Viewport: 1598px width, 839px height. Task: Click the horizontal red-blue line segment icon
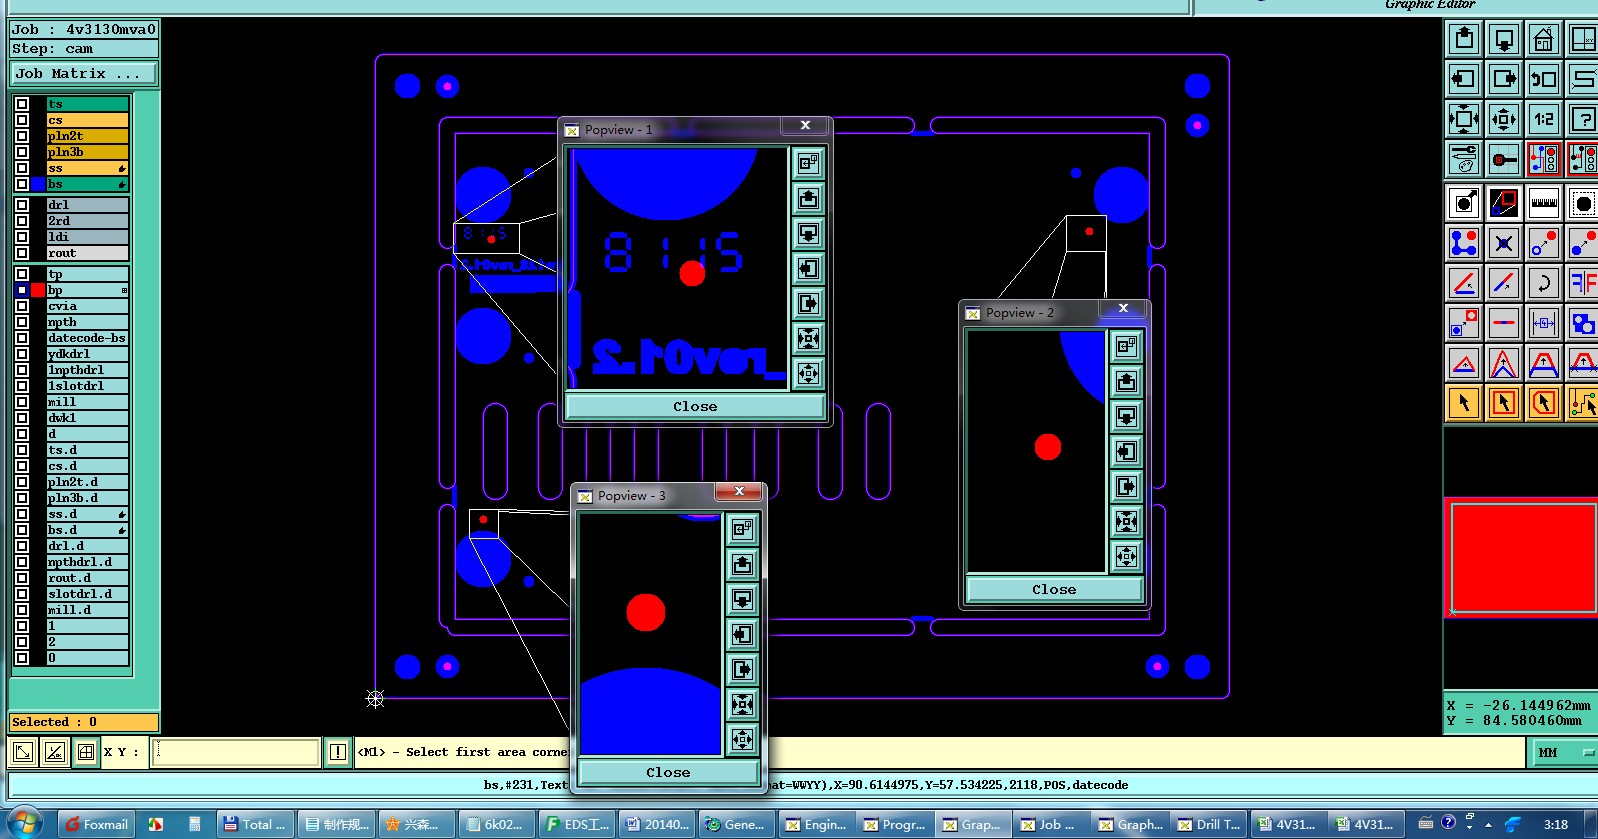point(1504,323)
